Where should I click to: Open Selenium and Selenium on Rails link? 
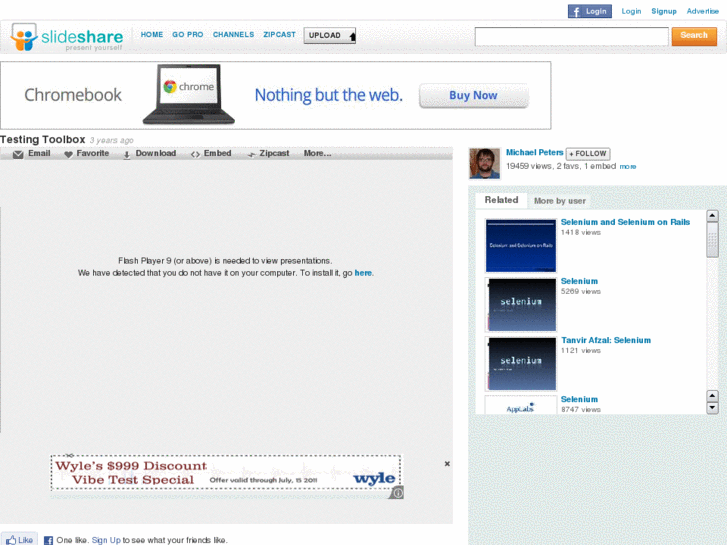(x=625, y=222)
